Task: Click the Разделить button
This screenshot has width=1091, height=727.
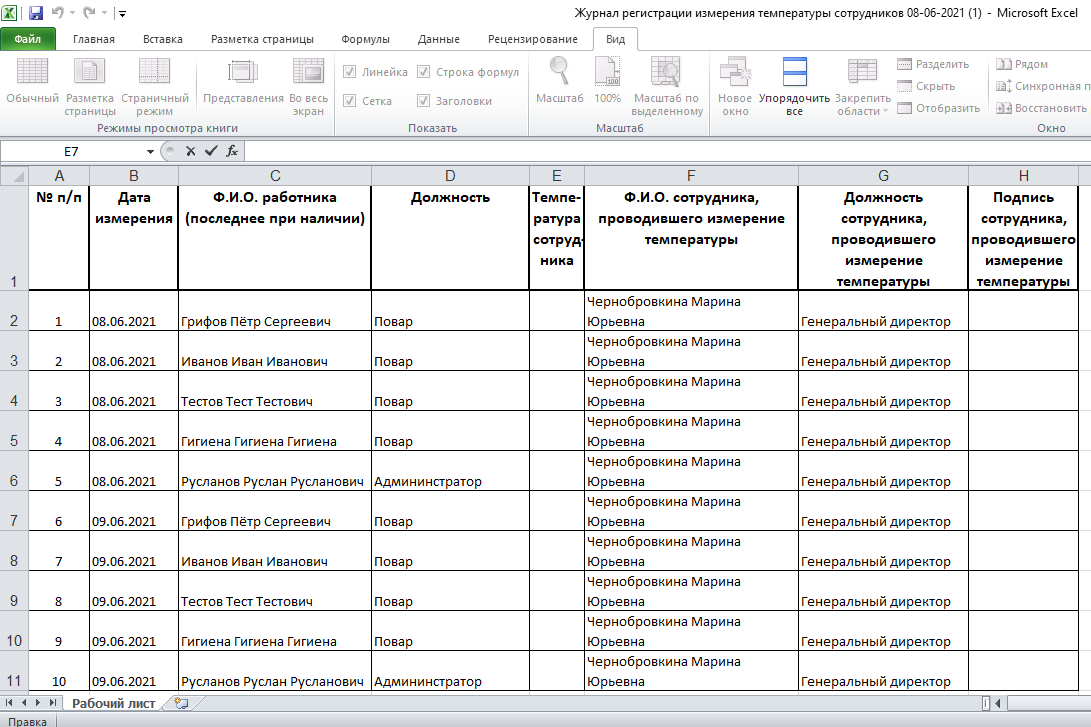Action: pyautogui.click(x=933, y=64)
